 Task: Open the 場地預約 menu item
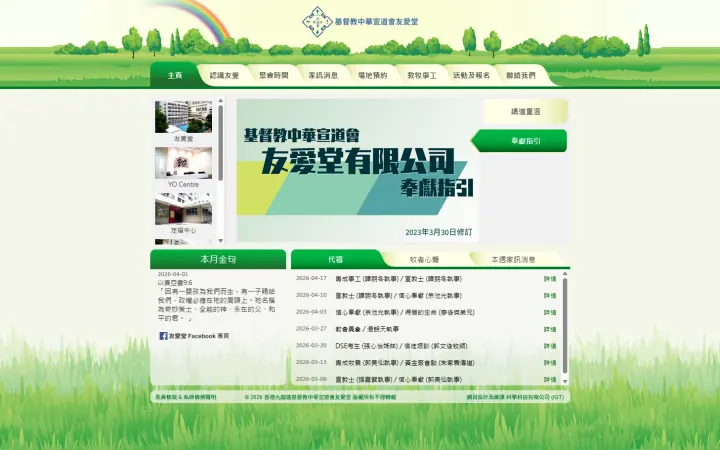[x=372, y=75]
